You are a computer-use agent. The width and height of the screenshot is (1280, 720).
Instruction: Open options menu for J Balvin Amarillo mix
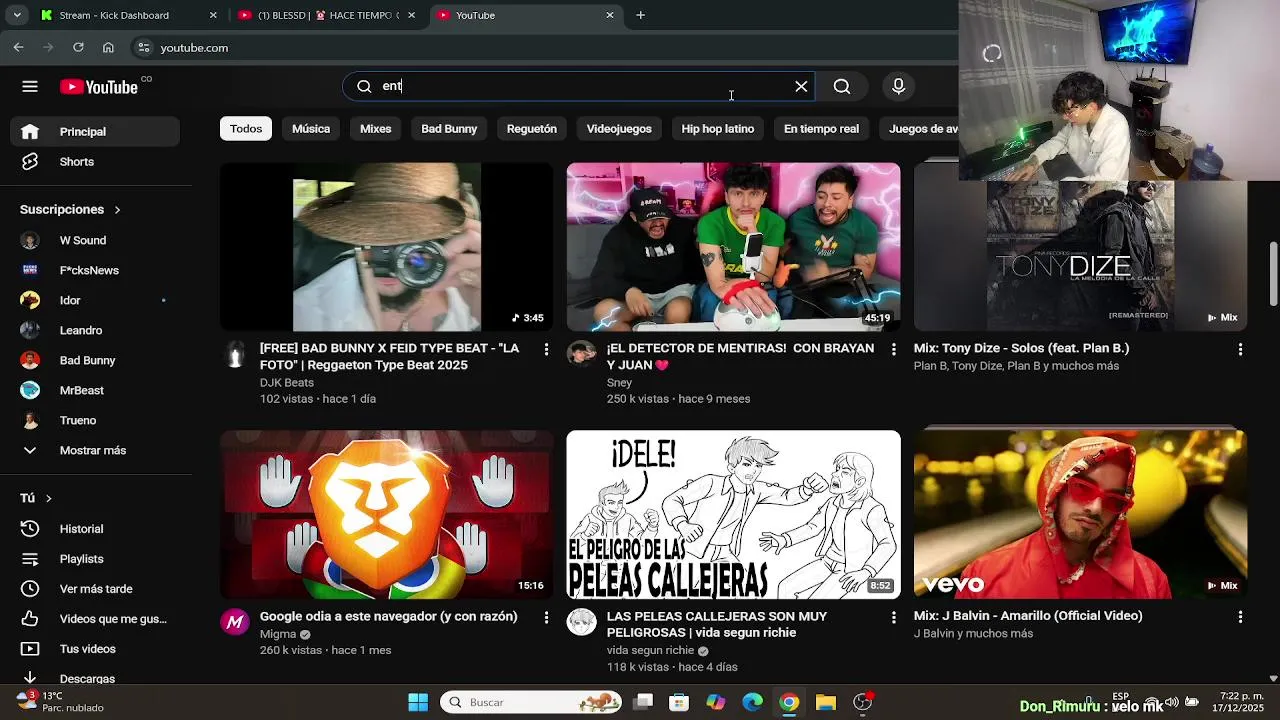click(1240, 617)
